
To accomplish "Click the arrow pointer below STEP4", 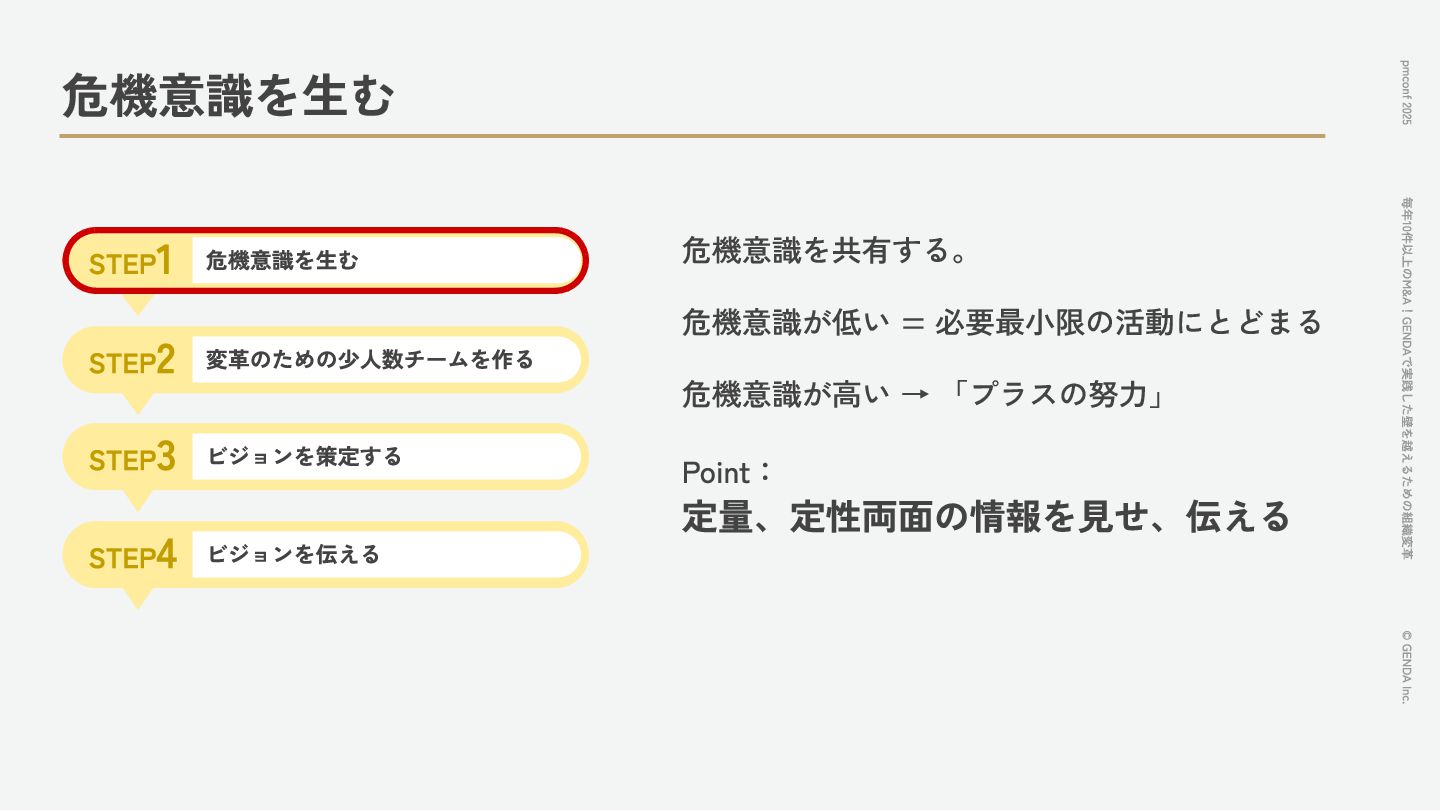I will point(138,598).
